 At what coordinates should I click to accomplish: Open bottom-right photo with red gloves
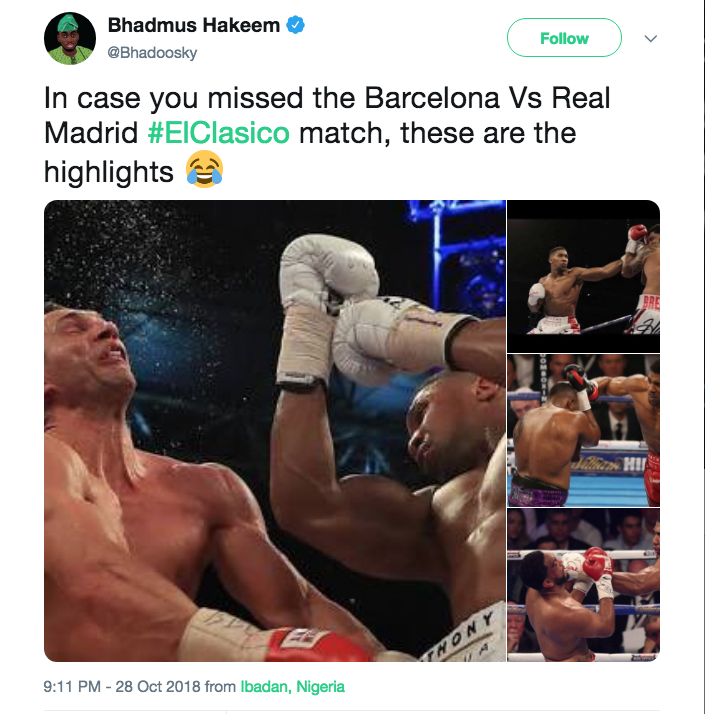[x=583, y=585]
